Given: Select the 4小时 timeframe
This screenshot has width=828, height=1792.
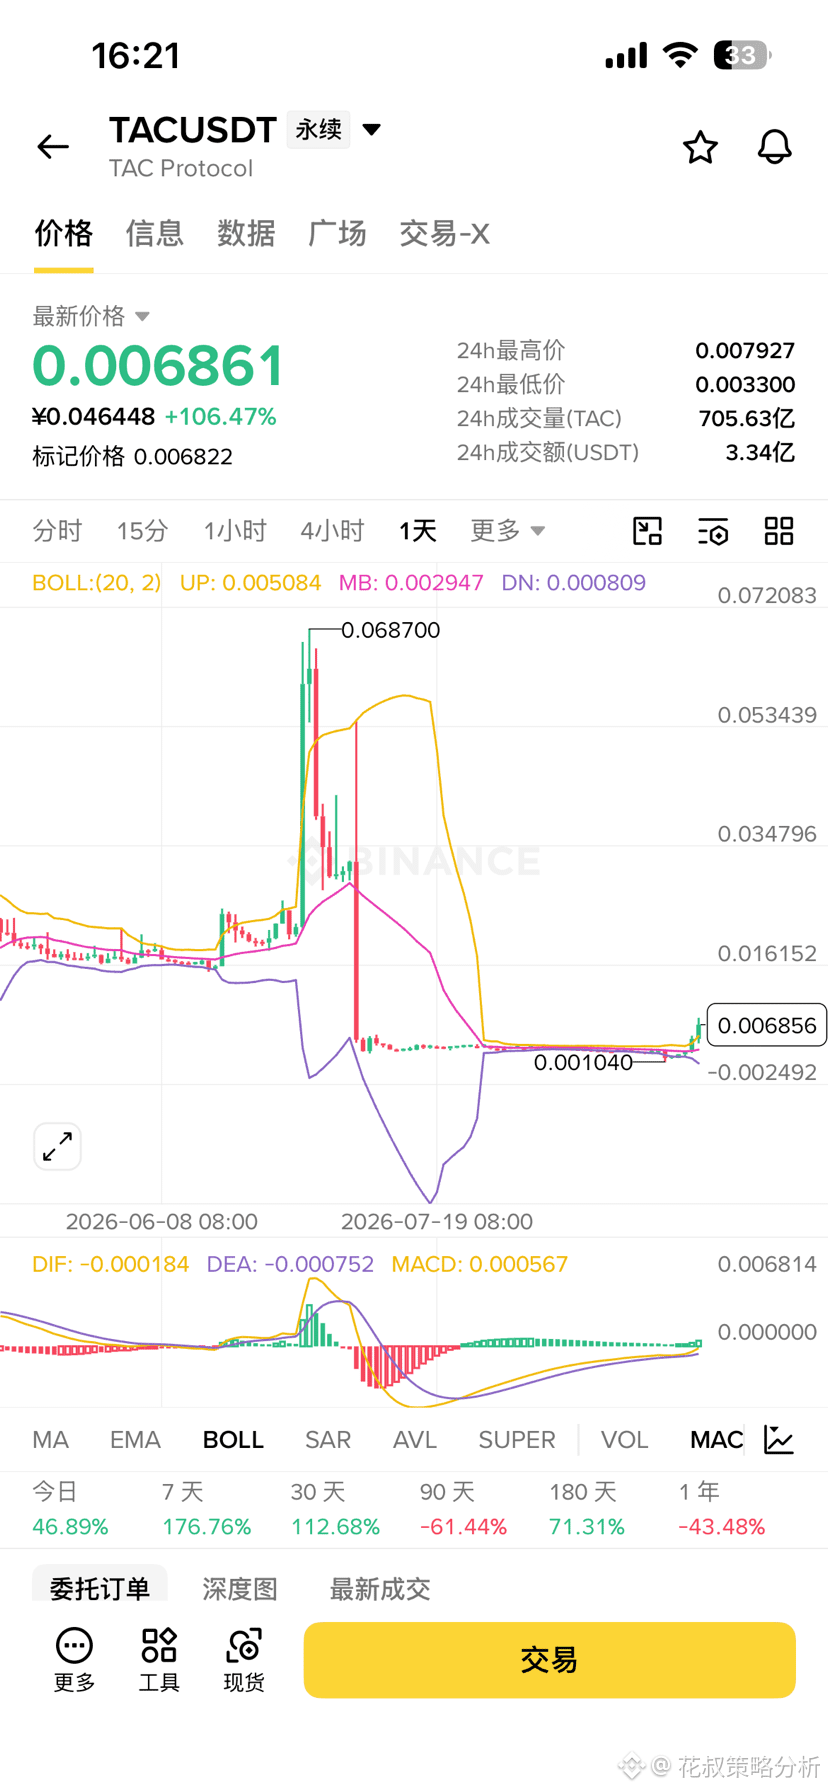Looking at the screenshot, I should coord(332,531).
